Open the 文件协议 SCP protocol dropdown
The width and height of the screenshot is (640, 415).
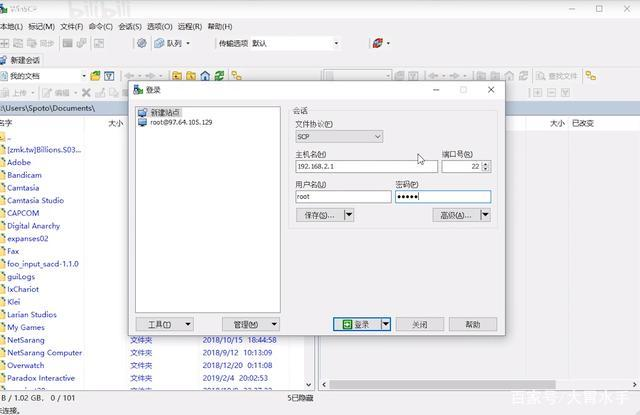pyautogui.click(x=339, y=137)
